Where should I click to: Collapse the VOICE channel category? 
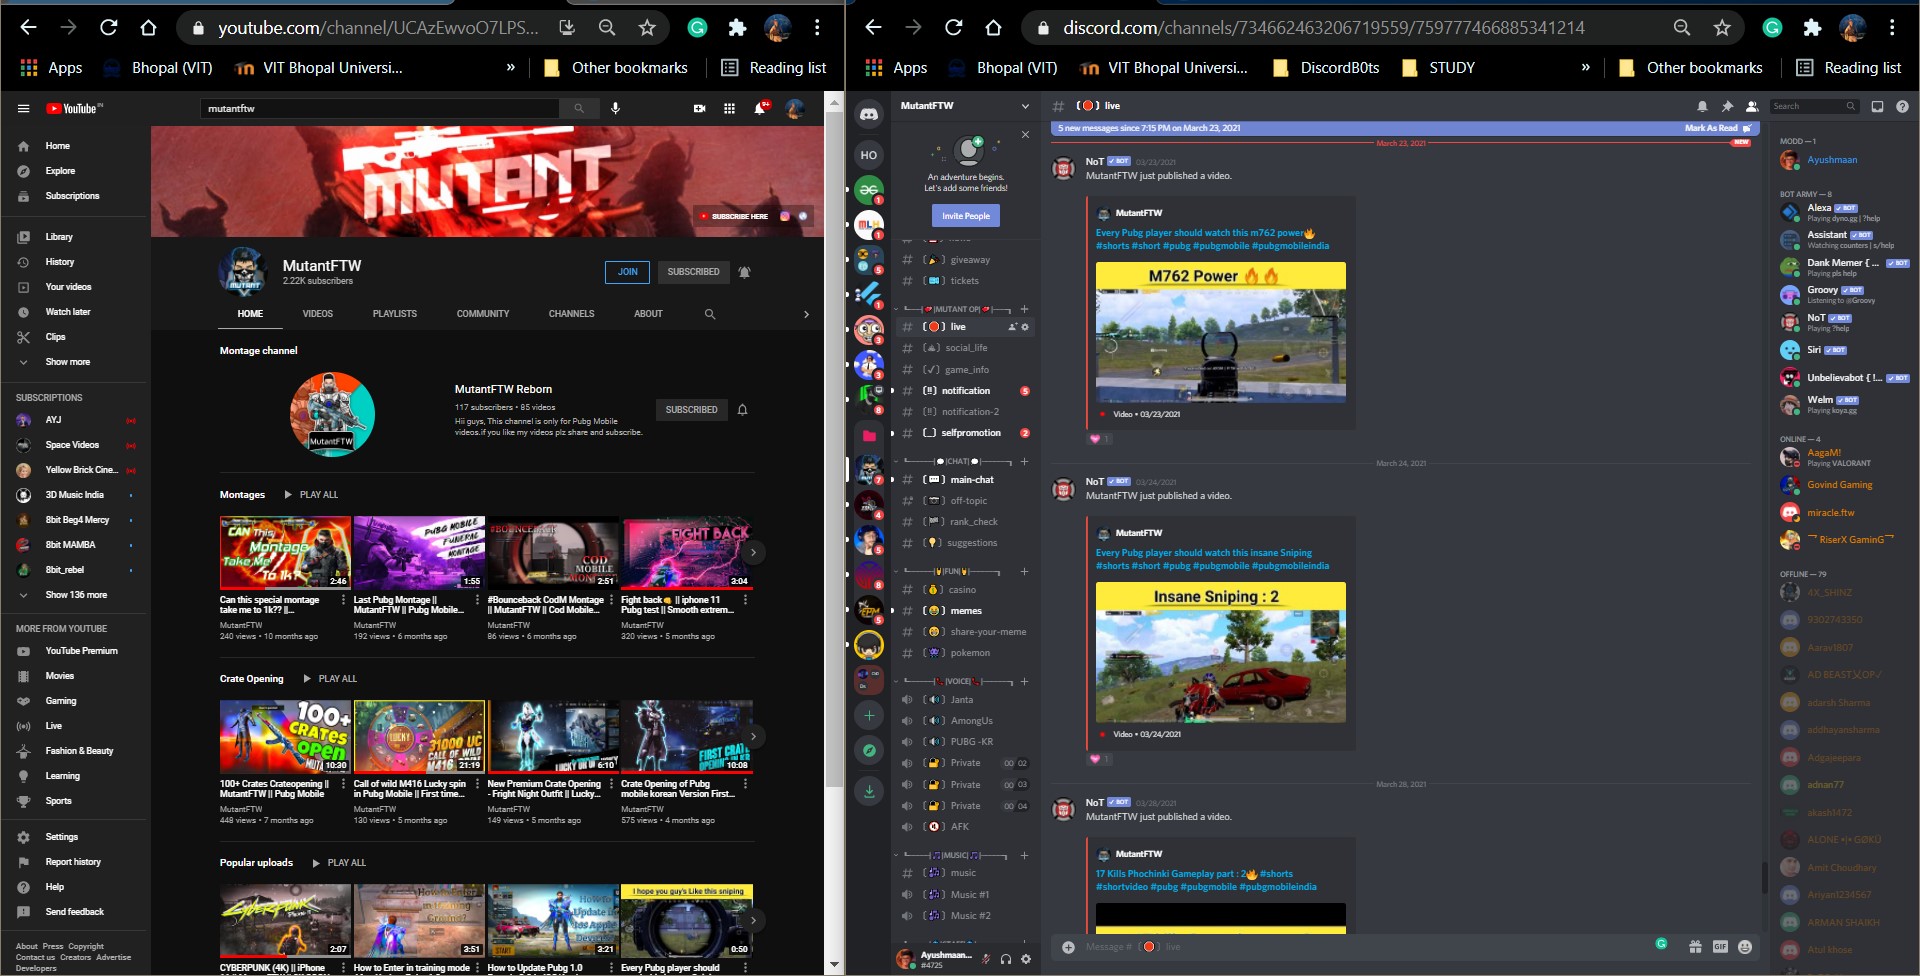(957, 682)
